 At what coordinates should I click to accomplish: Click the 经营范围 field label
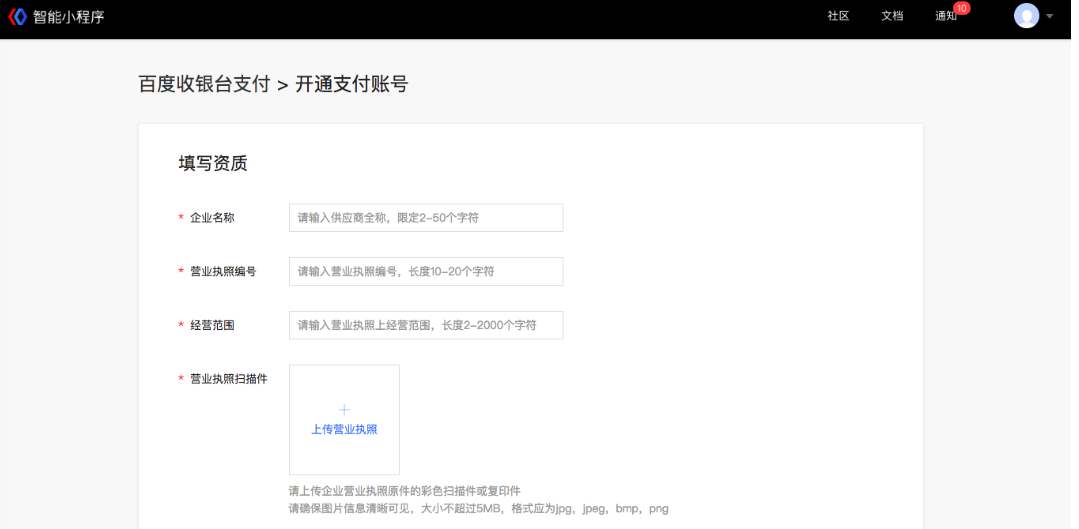point(212,325)
